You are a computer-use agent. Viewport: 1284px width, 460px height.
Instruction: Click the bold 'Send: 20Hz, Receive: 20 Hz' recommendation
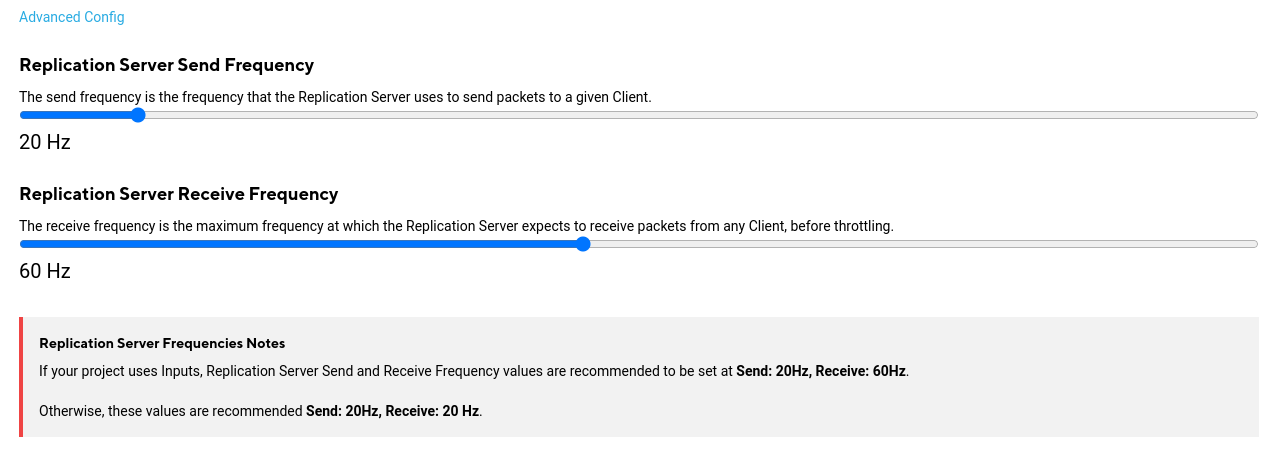pos(392,411)
